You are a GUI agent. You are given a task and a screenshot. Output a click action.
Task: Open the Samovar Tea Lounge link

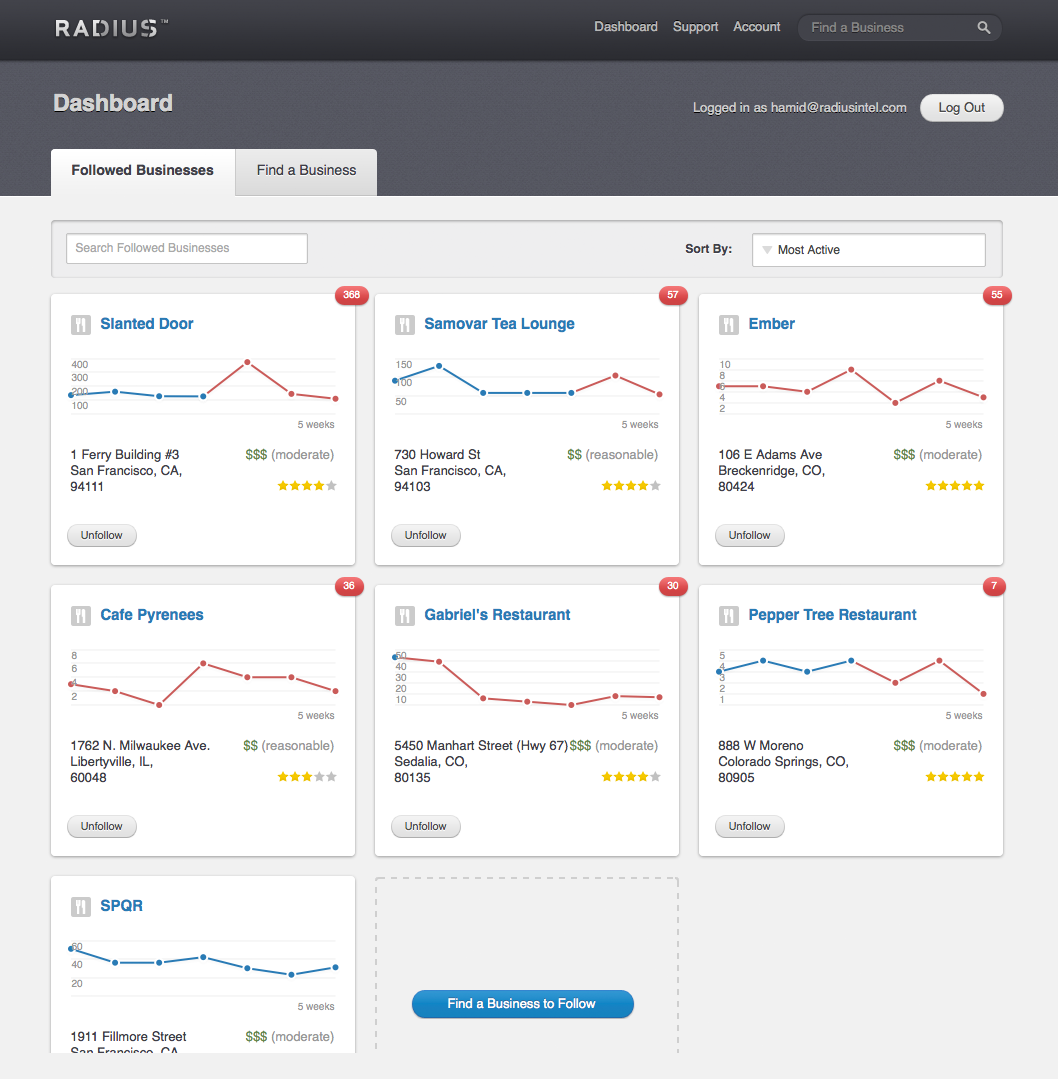click(499, 324)
